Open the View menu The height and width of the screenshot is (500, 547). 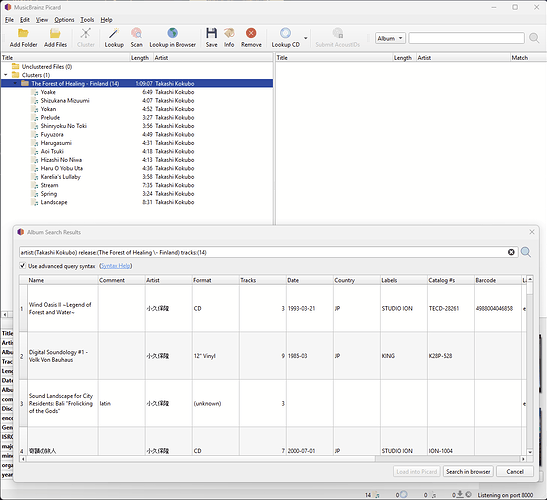pyautogui.click(x=42, y=20)
